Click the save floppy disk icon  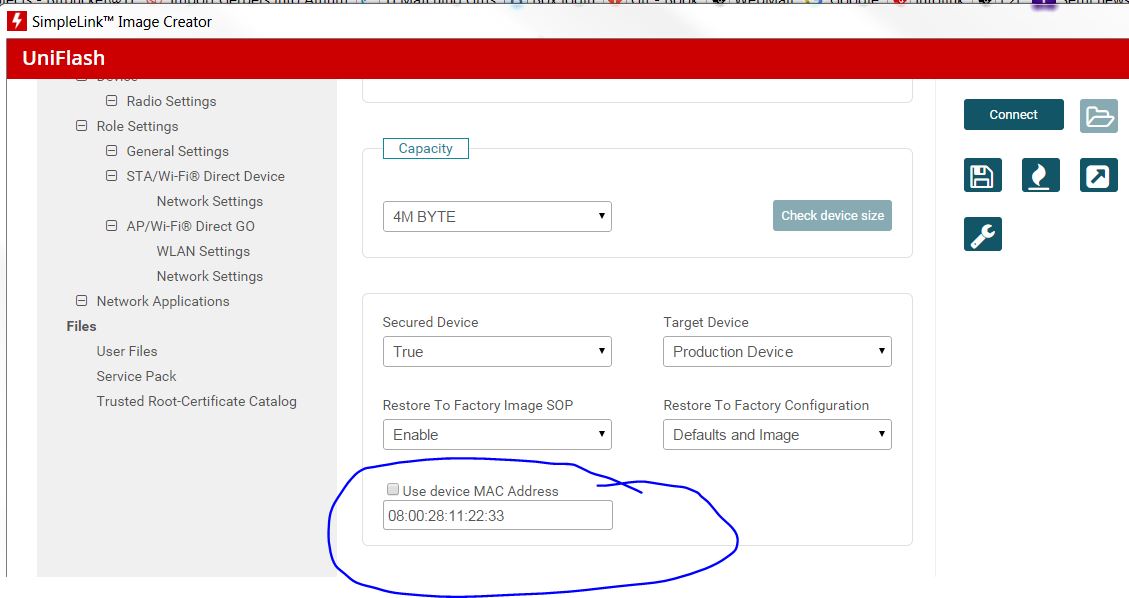click(x=983, y=175)
